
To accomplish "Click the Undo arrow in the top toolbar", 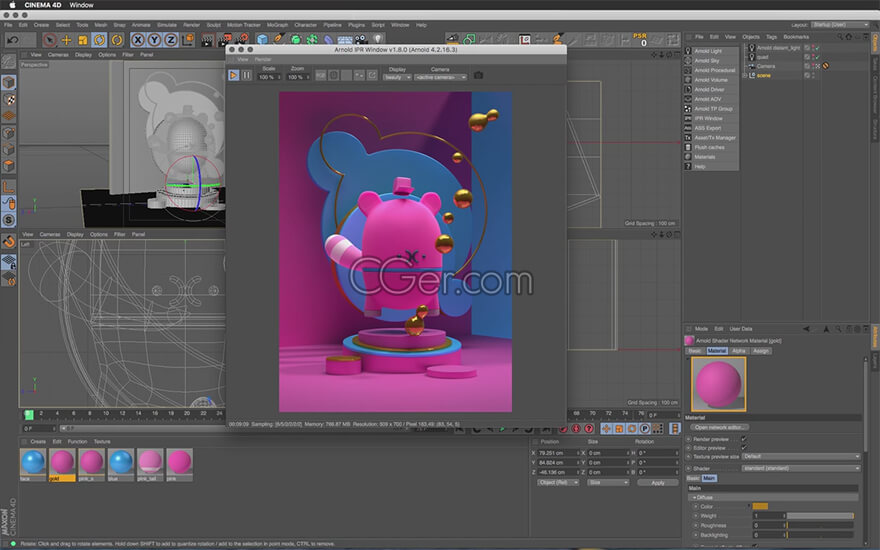I will coord(13,40).
